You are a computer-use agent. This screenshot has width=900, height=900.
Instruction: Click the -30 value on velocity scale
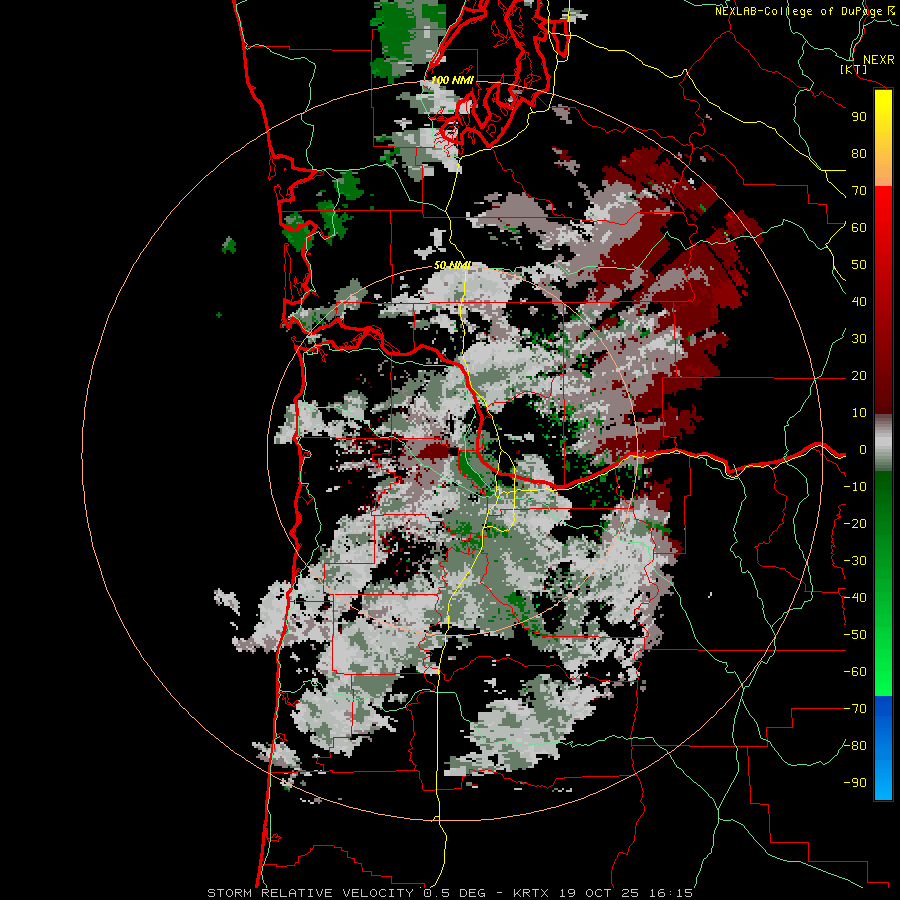click(855, 561)
